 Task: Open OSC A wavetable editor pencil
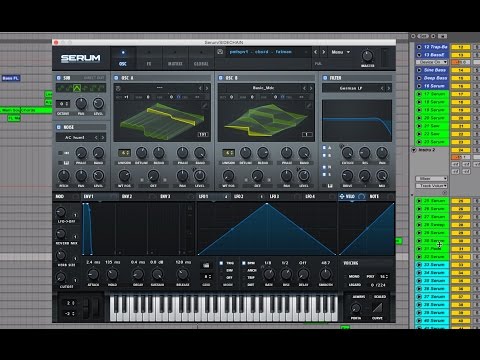pyautogui.click(x=204, y=106)
